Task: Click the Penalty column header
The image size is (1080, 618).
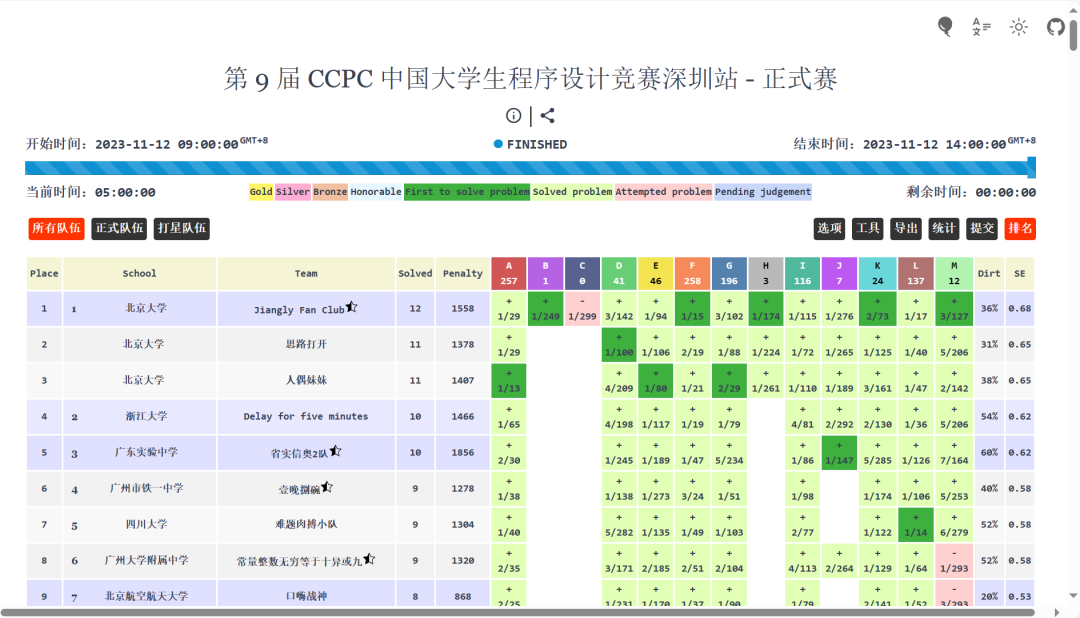Action: pos(463,274)
